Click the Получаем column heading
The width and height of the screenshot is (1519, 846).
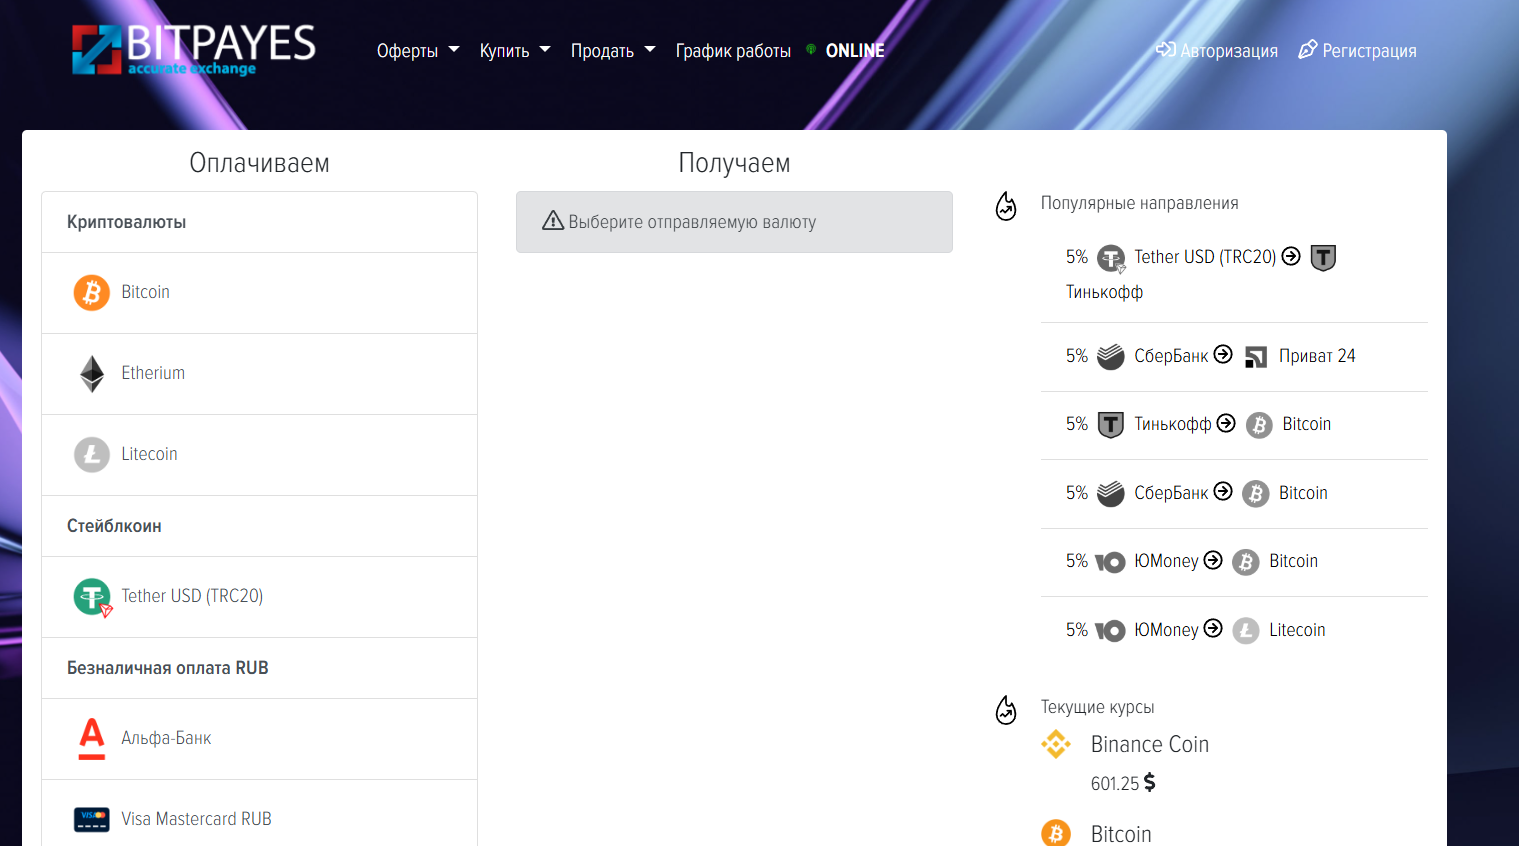coord(734,163)
